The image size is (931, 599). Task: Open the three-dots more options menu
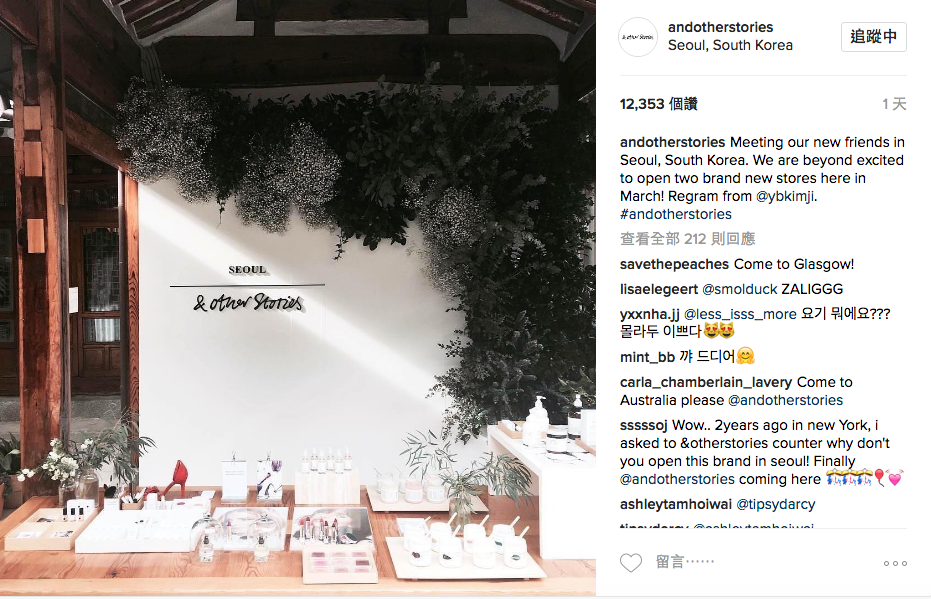(x=895, y=563)
